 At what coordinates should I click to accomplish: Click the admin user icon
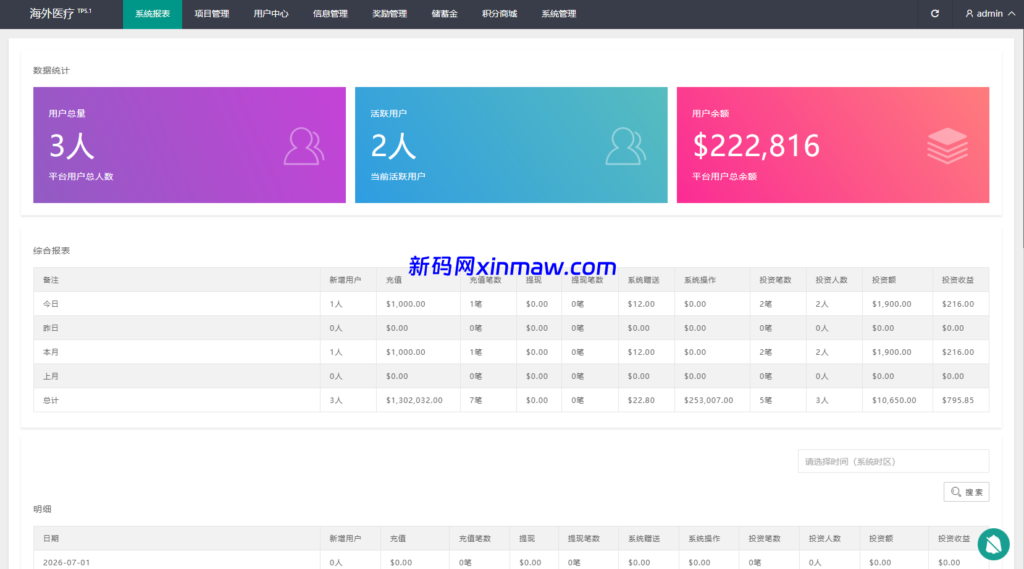[969, 14]
